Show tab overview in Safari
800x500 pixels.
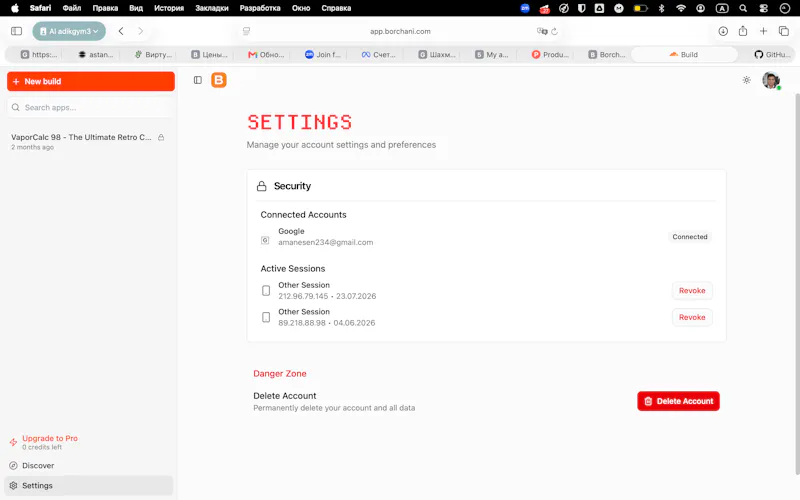[x=784, y=31]
